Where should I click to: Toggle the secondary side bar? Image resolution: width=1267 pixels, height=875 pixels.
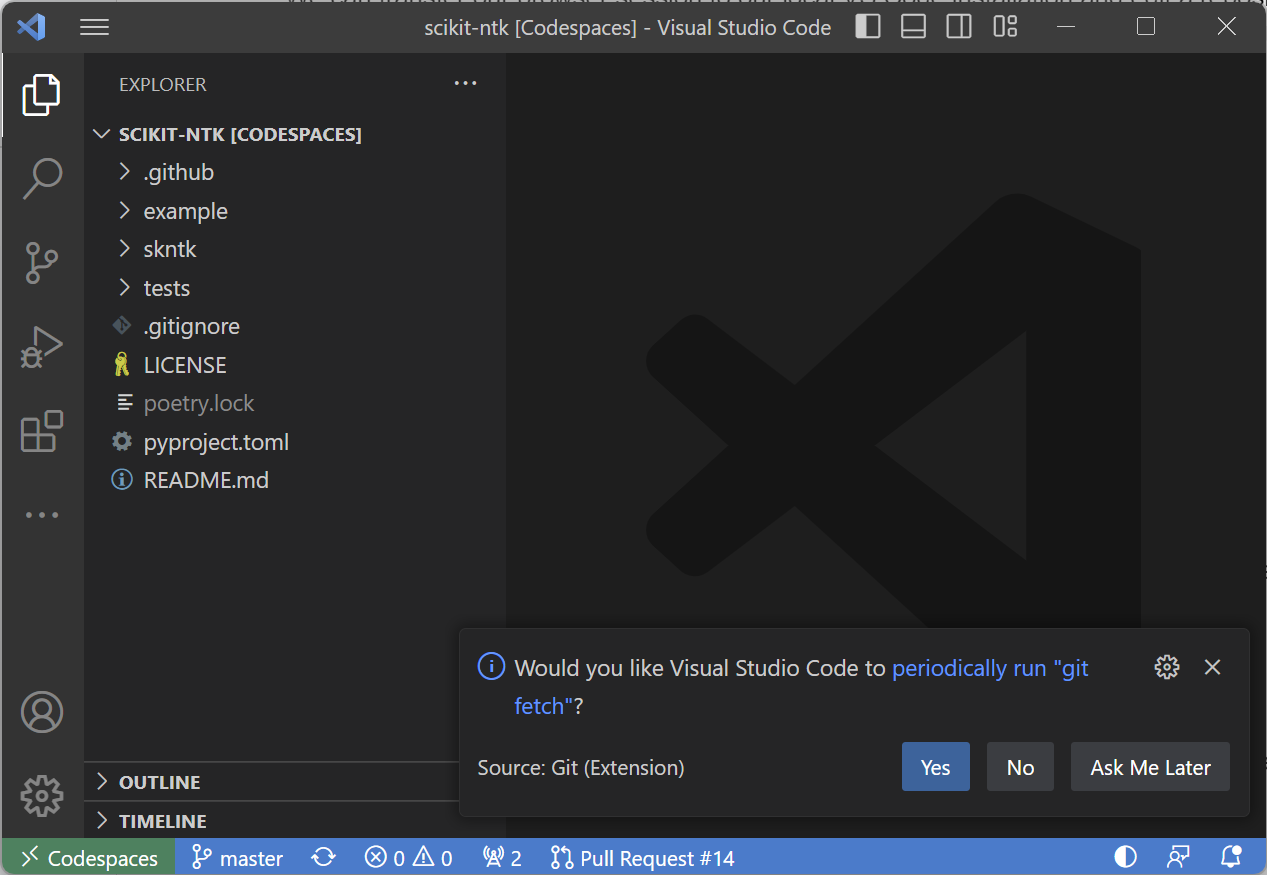(x=959, y=27)
